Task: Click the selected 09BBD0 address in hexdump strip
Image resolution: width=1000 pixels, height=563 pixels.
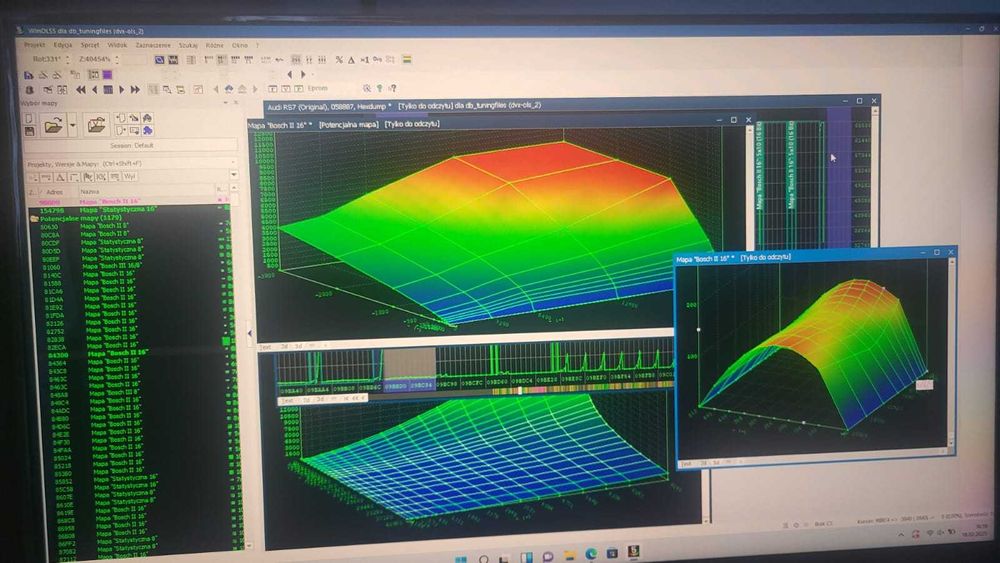Action: (x=395, y=386)
